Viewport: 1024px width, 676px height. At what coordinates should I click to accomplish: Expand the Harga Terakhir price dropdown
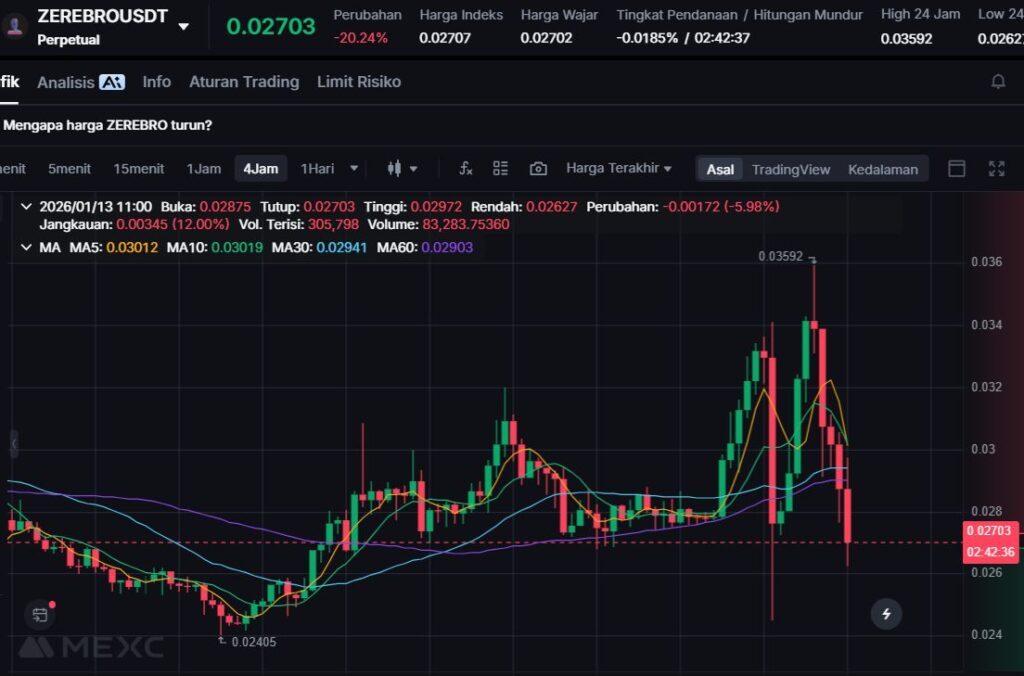[x=618, y=168]
